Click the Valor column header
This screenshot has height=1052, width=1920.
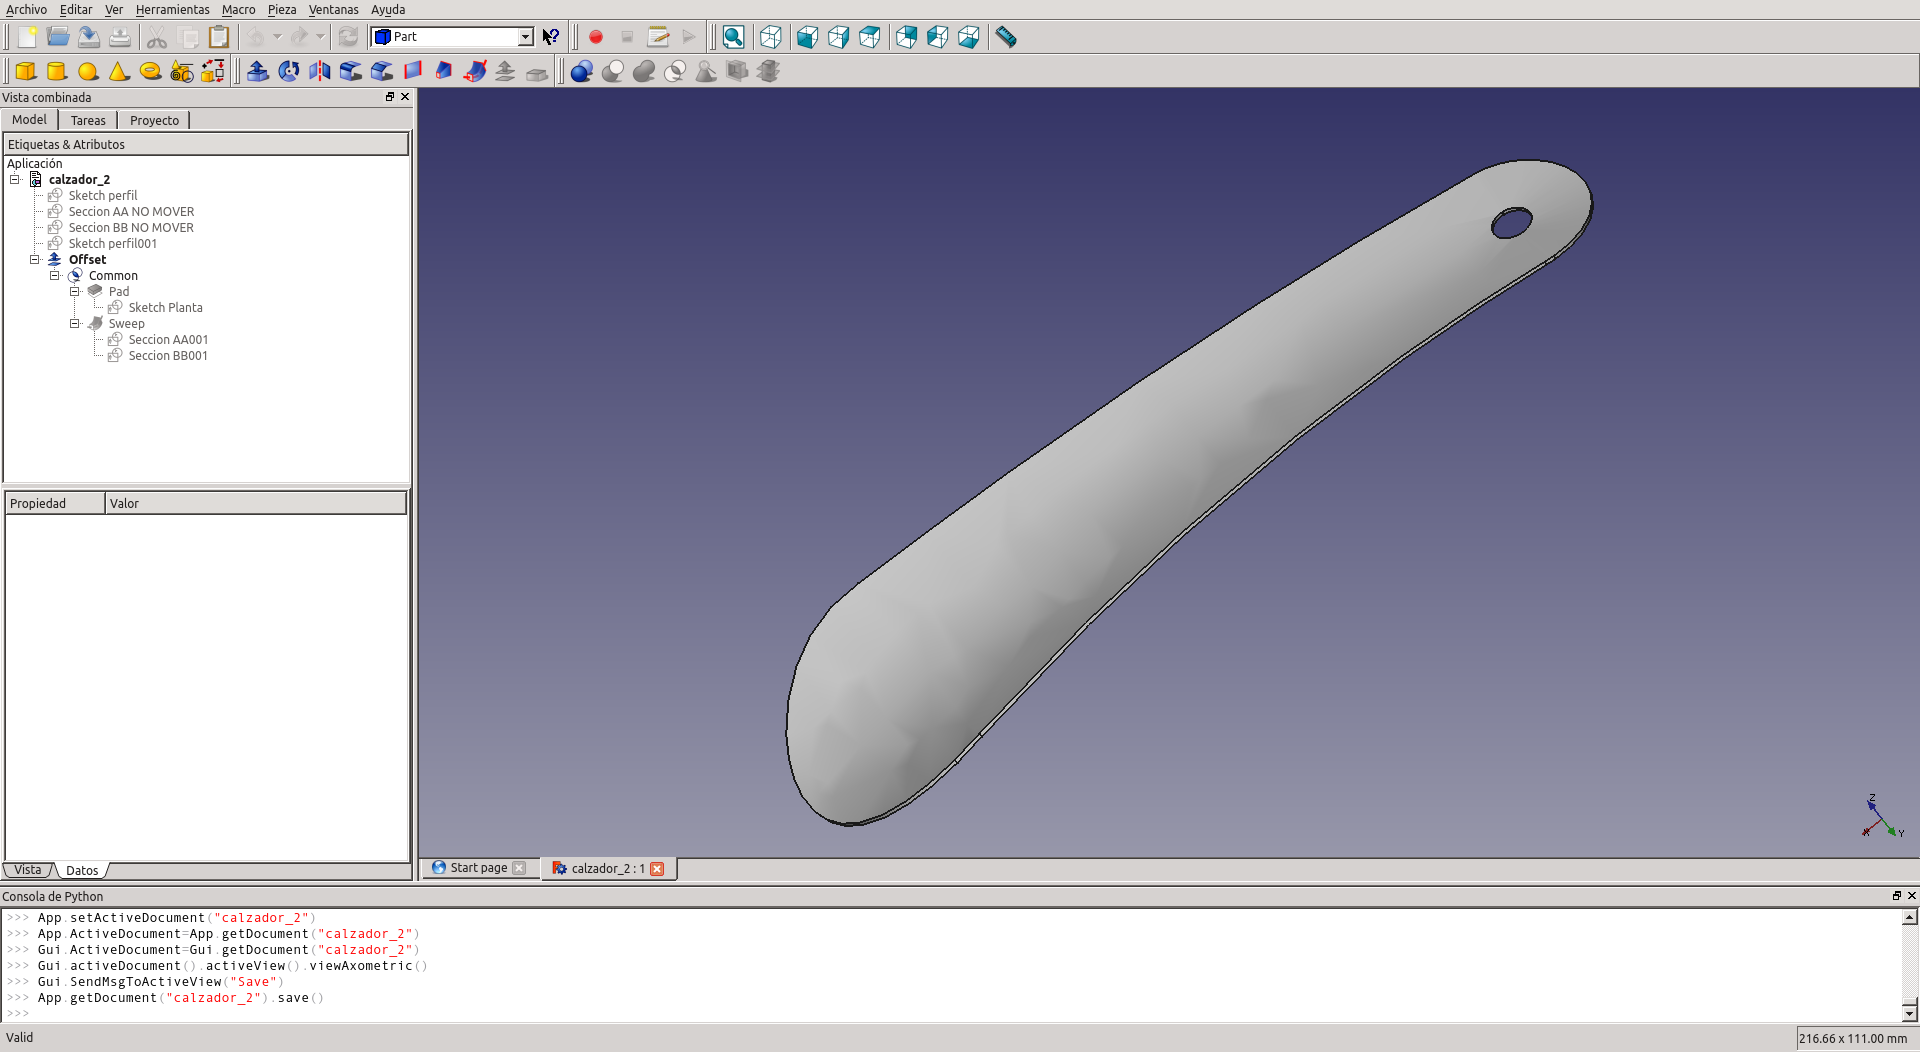pyautogui.click(x=256, y=503)
